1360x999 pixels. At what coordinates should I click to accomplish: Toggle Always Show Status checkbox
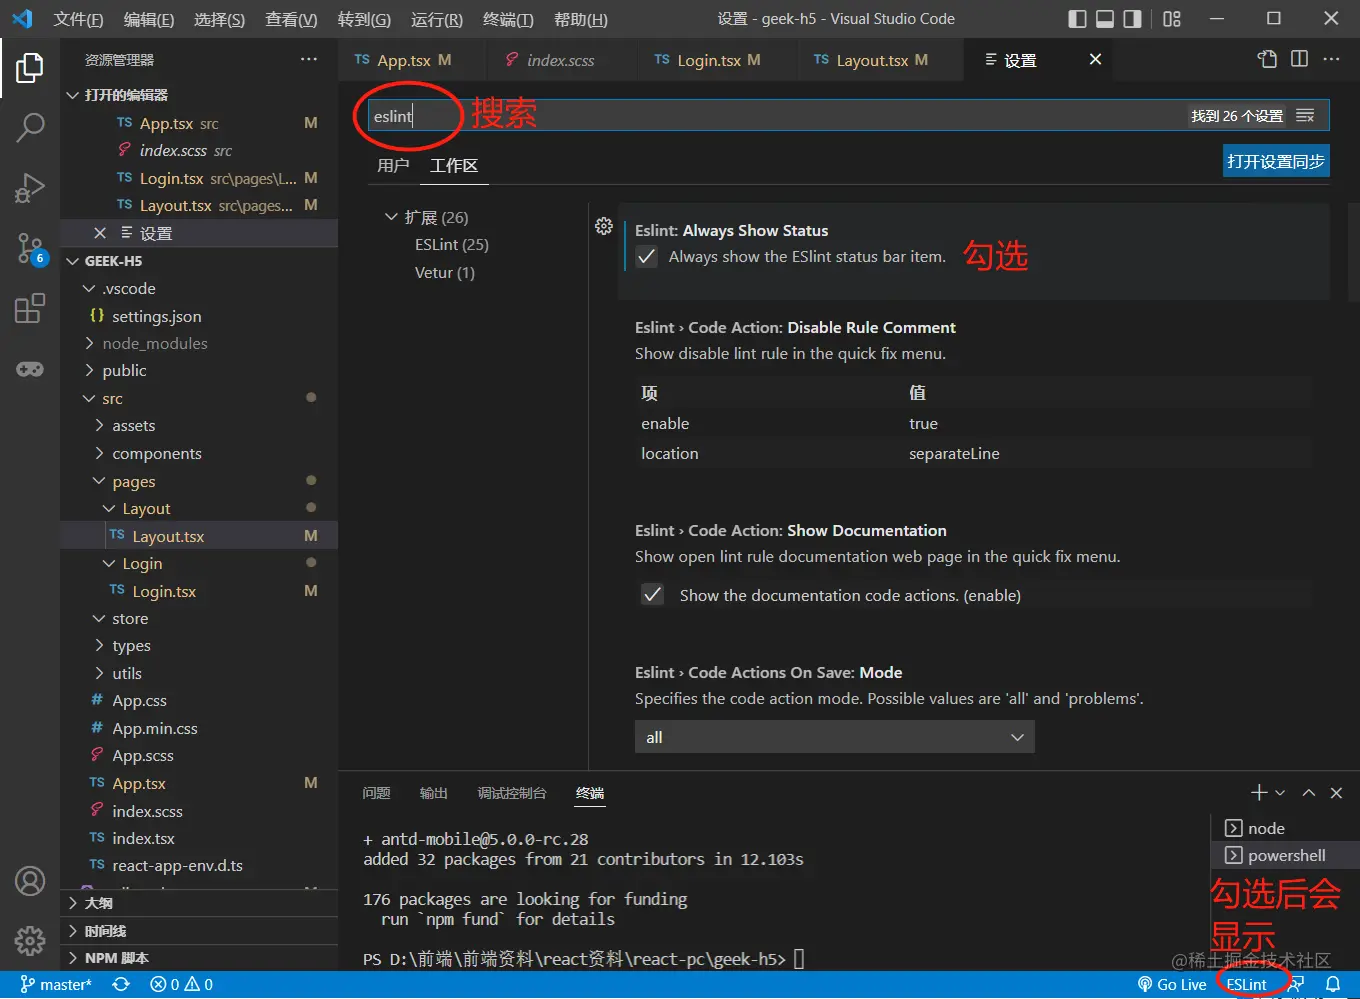(x=647, y=257)
